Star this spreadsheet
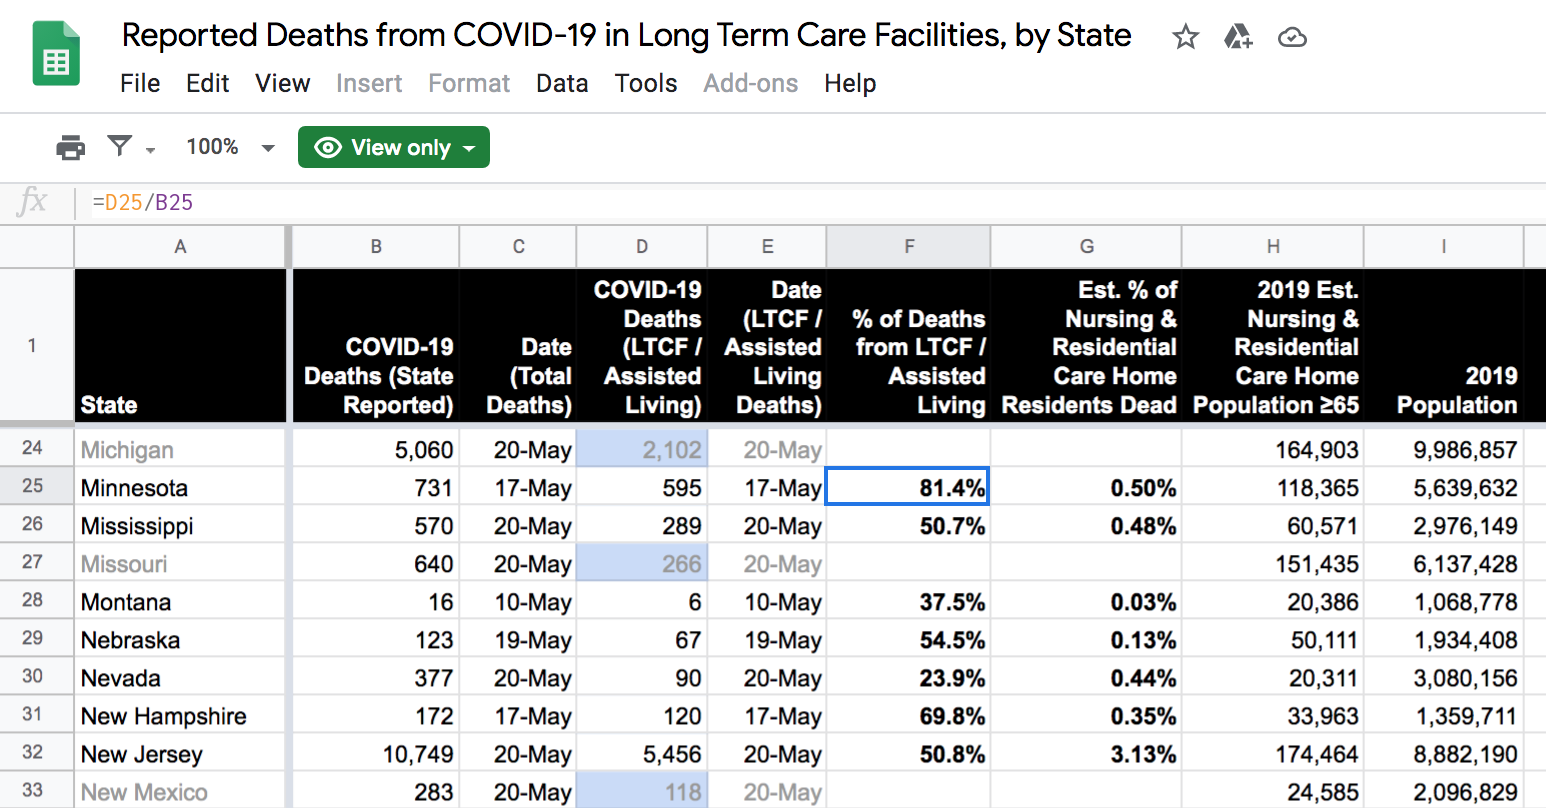 tap(1185, 38)
